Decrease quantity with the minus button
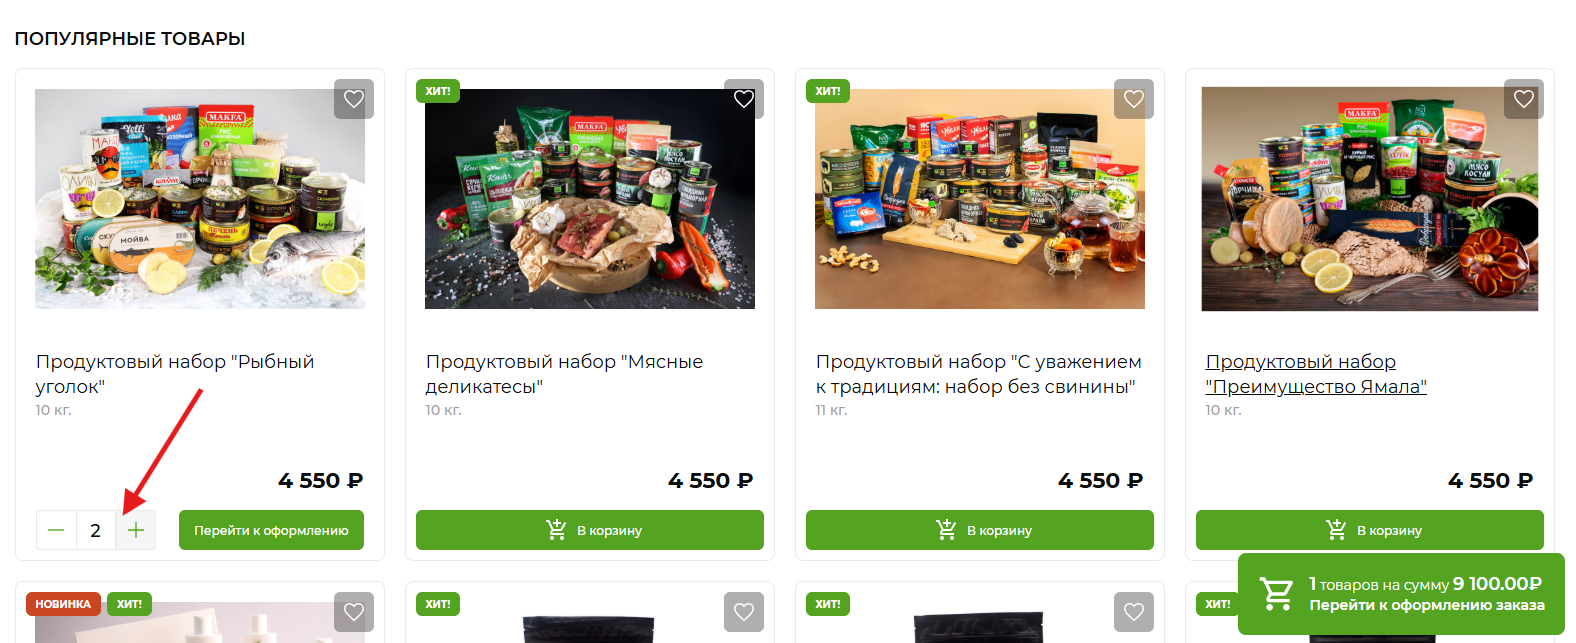The width and height of the screenshot is (1576, 643). point(56,530)
